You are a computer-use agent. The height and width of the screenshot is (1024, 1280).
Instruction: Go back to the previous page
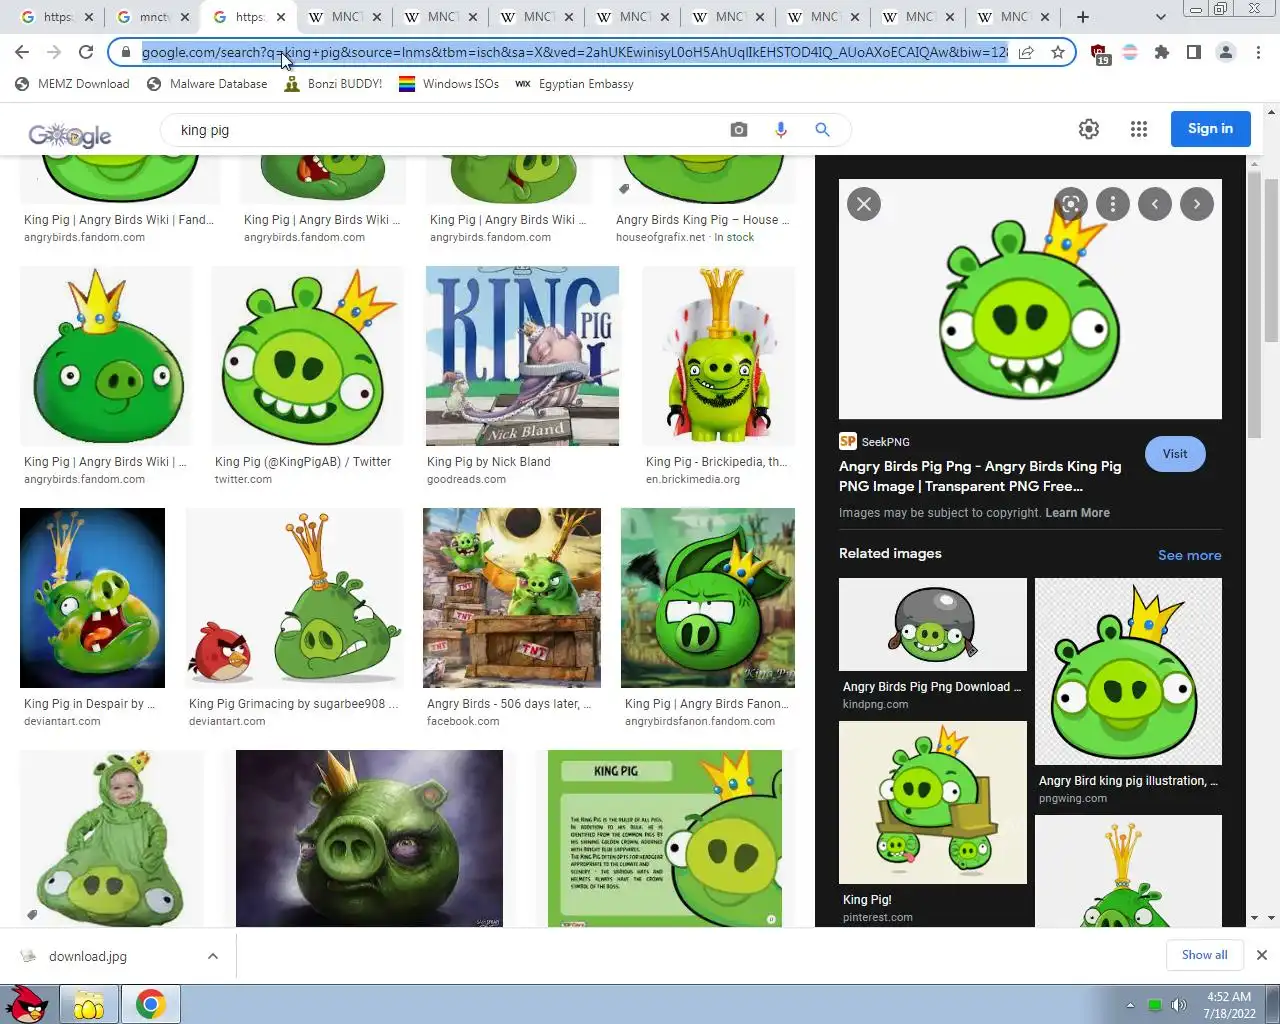click(x=22, y=52)
